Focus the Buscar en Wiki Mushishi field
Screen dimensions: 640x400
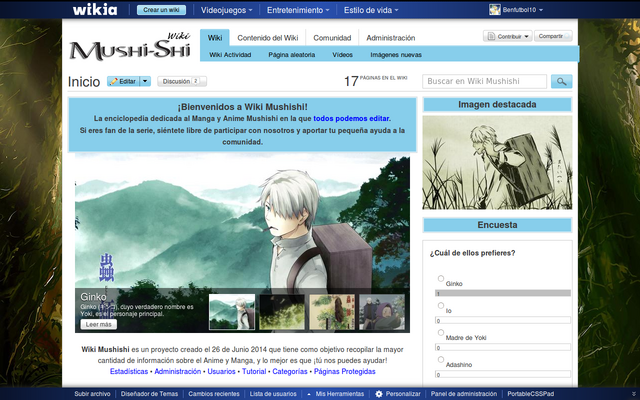click(484, 81)
